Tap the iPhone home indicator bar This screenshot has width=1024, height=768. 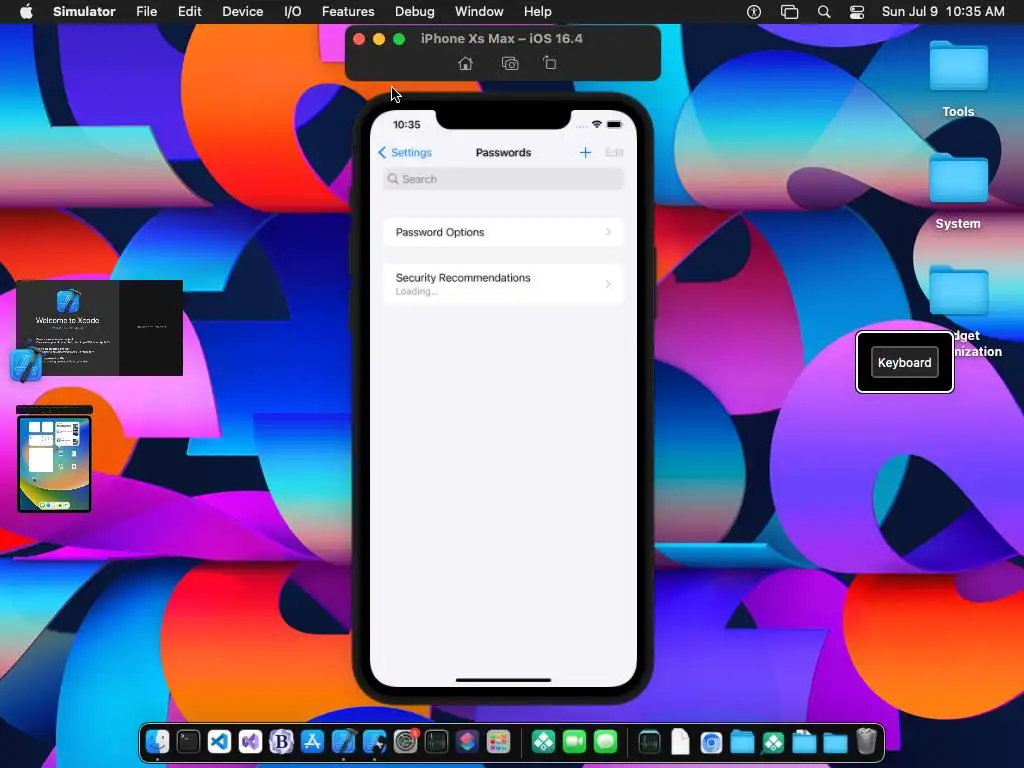click(504, 680)
